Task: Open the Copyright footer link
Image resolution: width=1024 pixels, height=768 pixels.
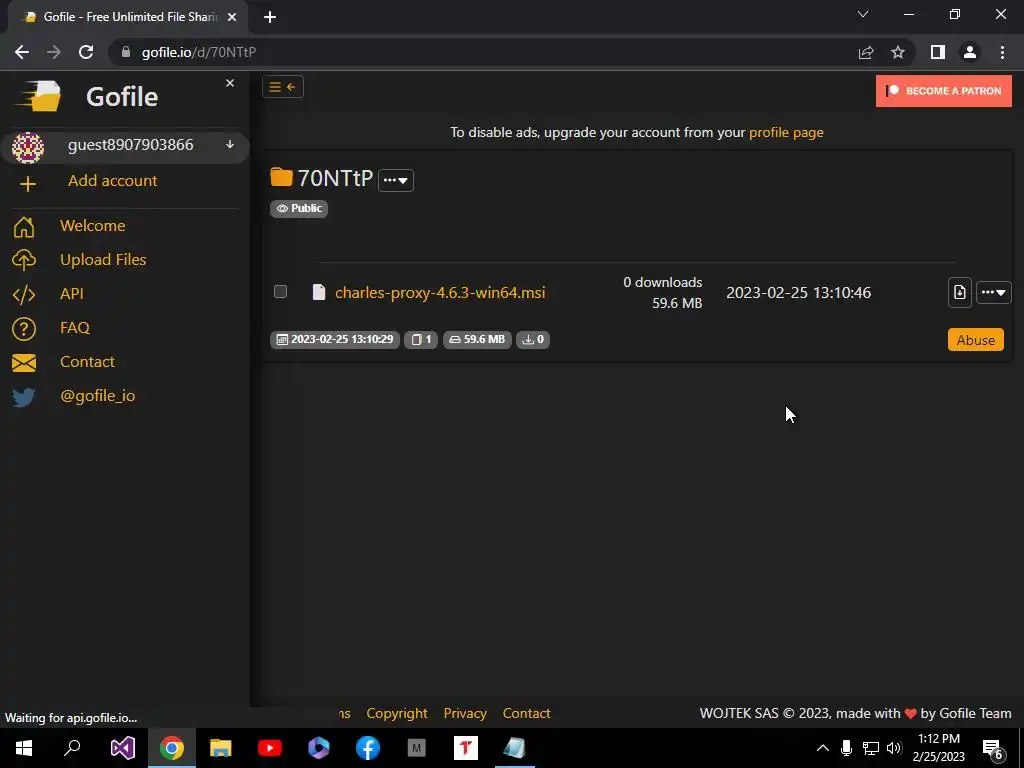Action: point(397,713)
